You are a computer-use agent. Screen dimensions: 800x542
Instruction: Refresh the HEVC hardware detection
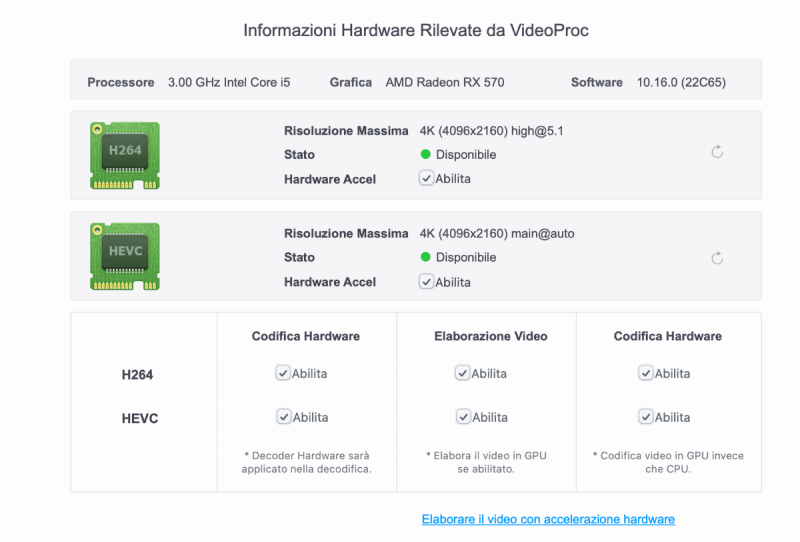click(717, 258)
